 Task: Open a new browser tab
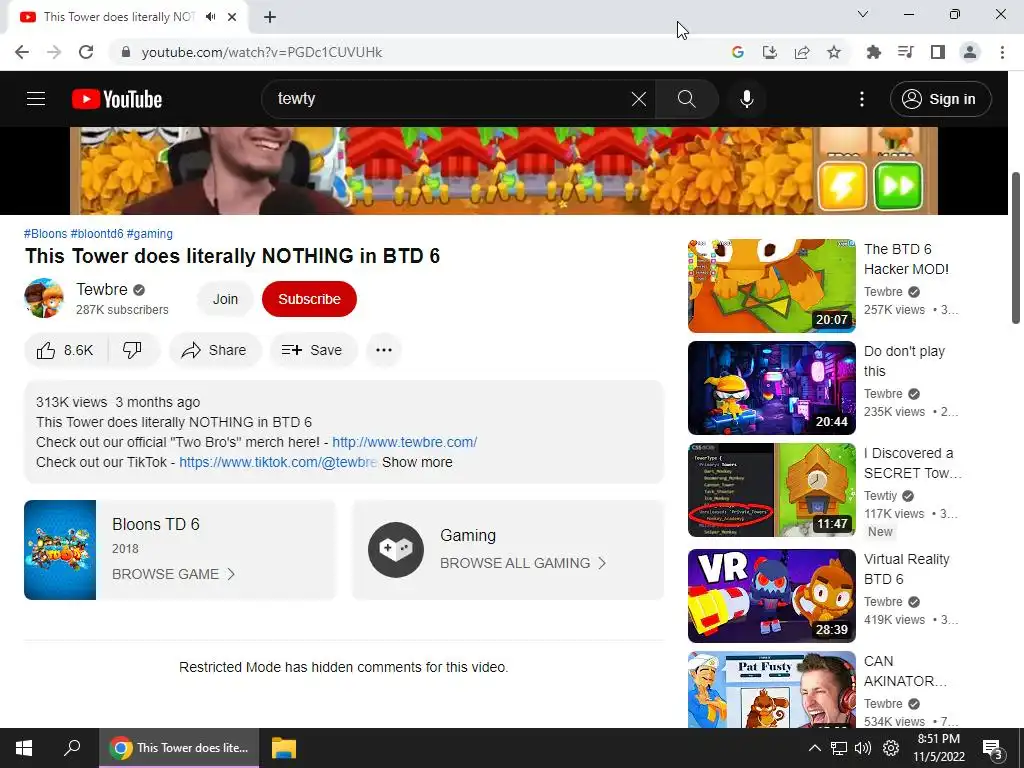coord(270,17)
